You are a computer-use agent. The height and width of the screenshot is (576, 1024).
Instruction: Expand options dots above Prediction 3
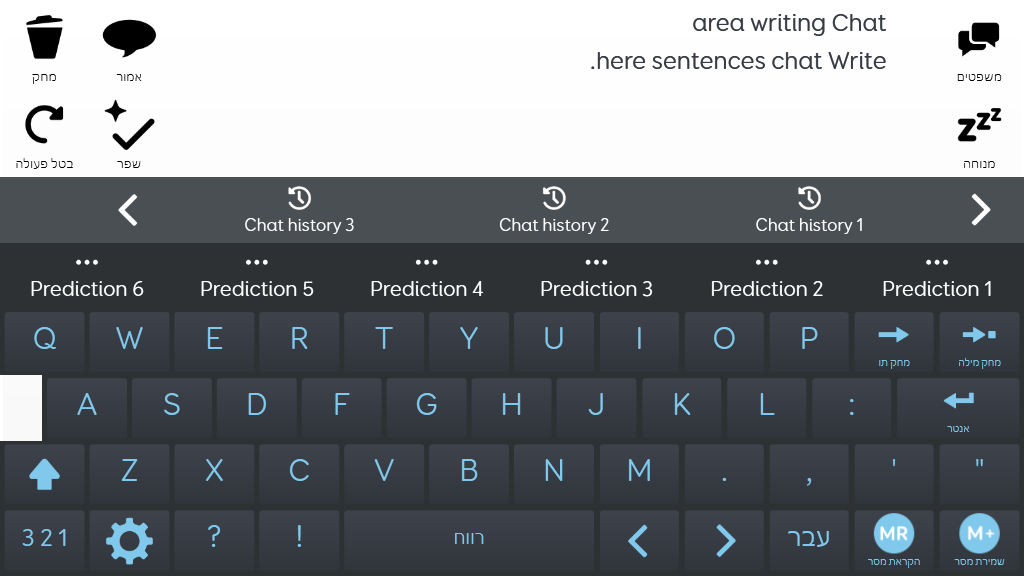596,263
